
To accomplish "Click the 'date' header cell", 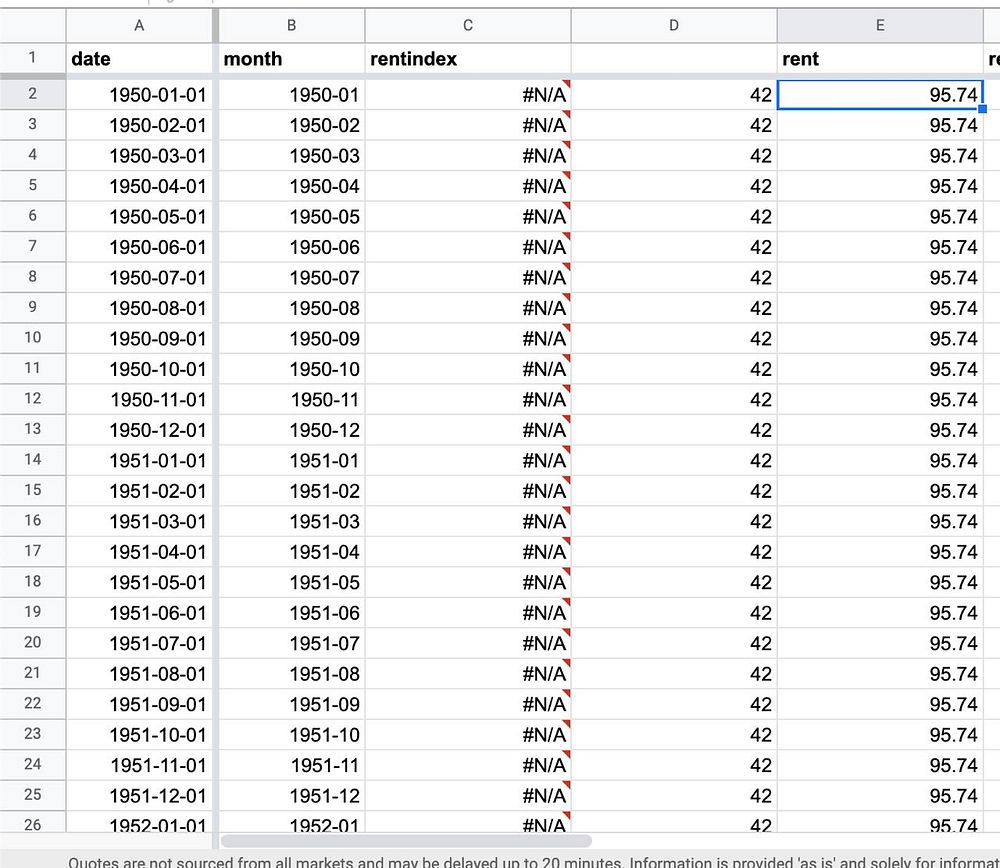I will click(139, 59).
